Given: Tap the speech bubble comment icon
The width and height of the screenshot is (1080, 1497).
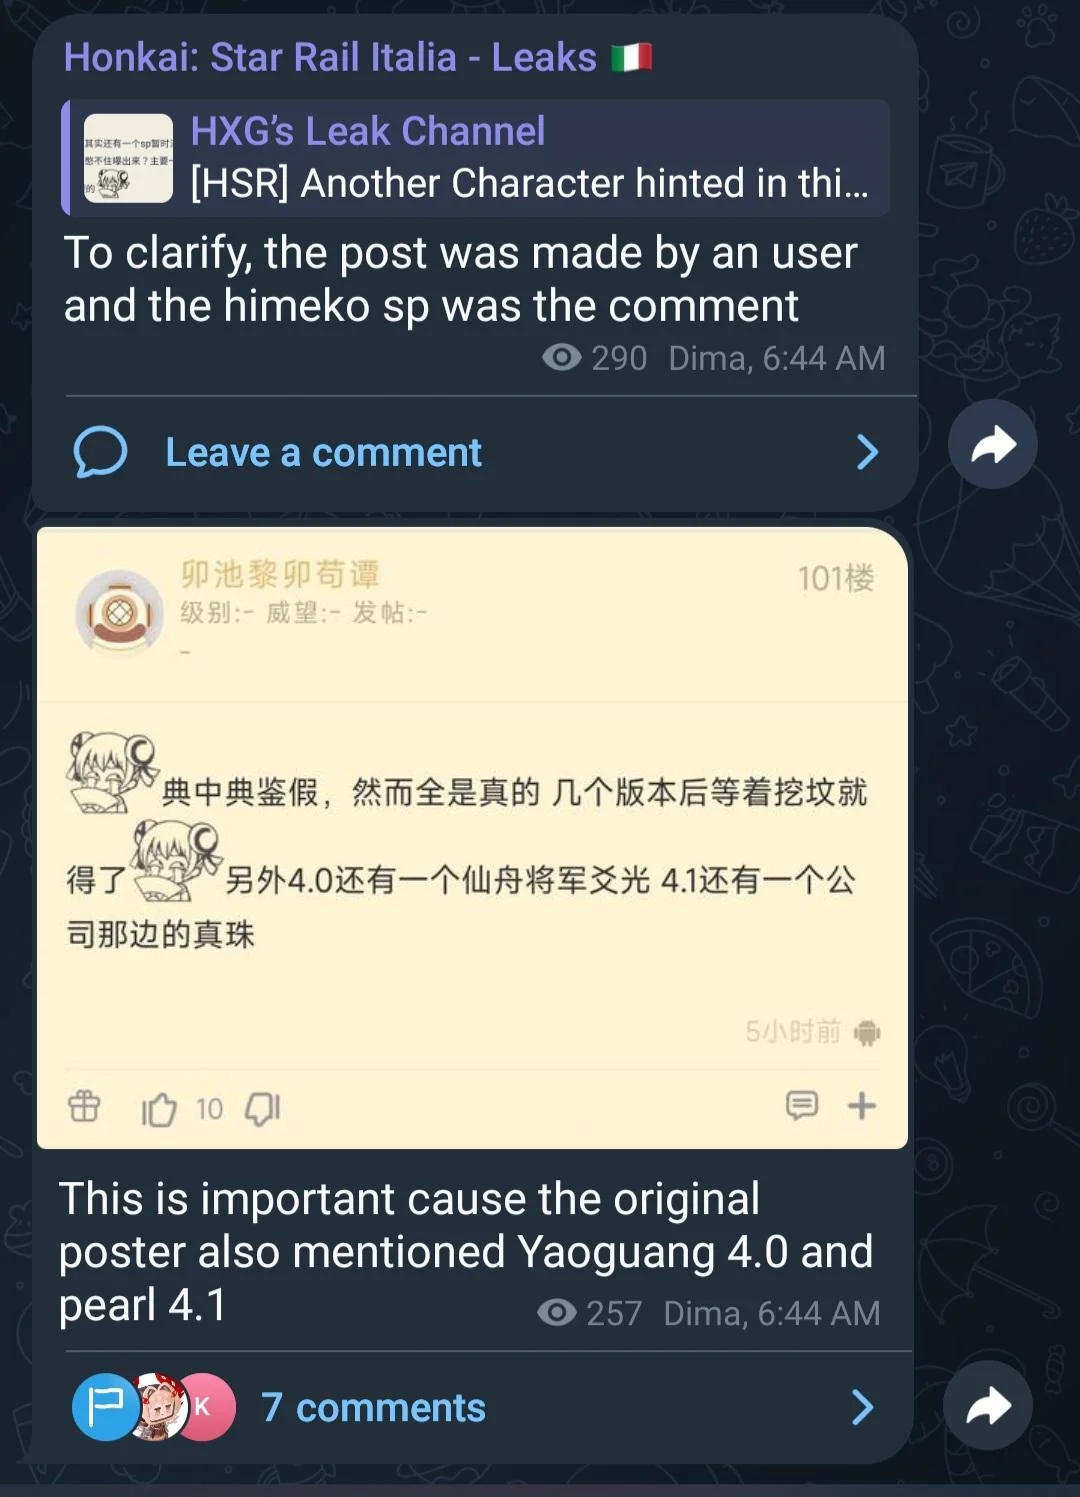Looking at the screenshot, I should pyautogui.click(x=100, y=452).
